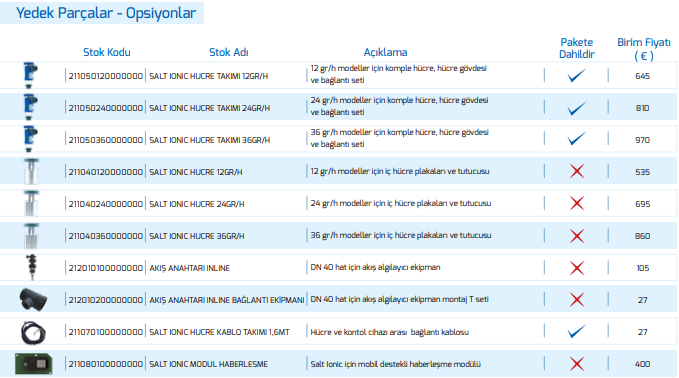Click the Açıklama column header

385,52
